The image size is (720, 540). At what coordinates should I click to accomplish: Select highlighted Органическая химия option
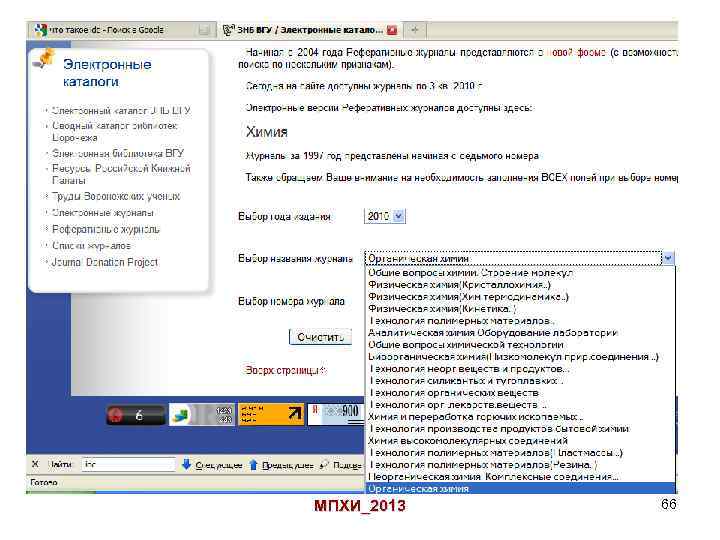(520, 489)
